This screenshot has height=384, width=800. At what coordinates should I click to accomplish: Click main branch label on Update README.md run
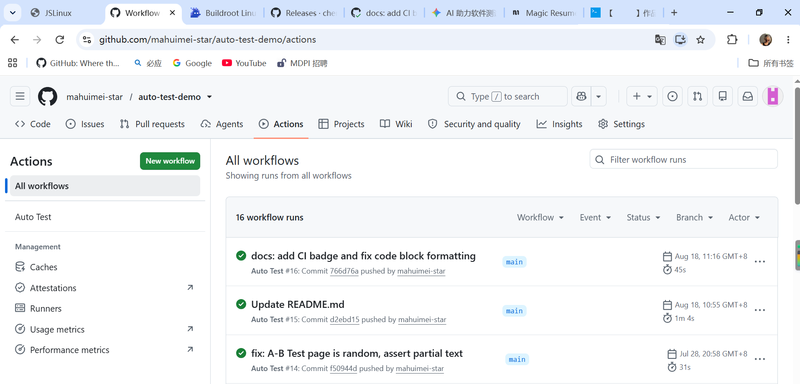coord(514,311)
